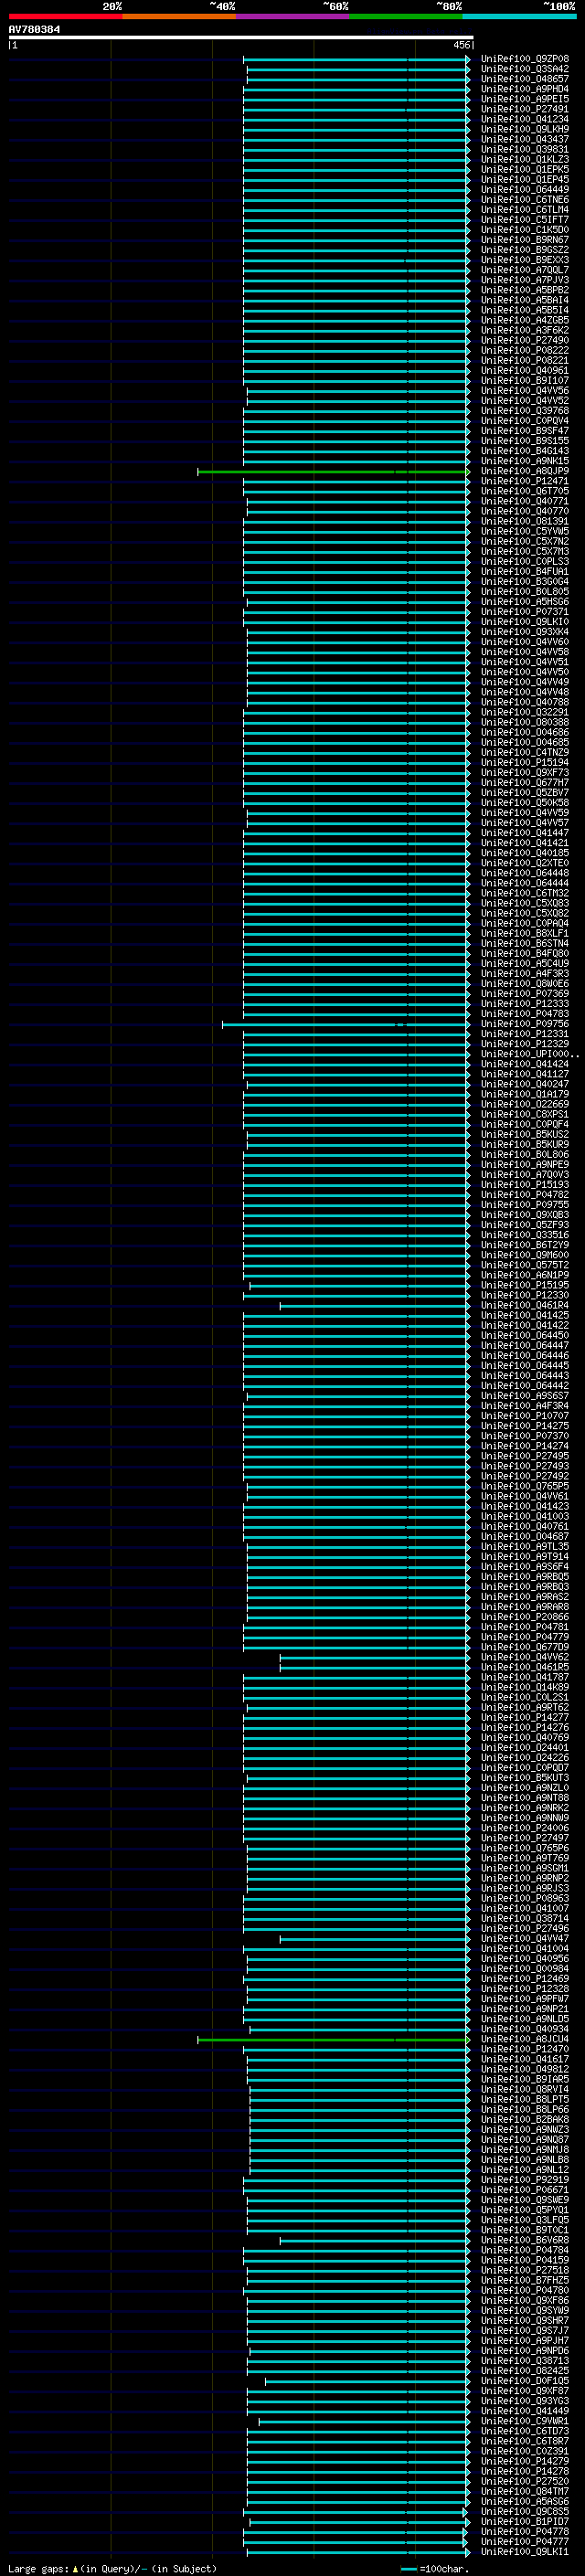Open hit UniRef100_P04784
The width and height of the screenshot is (585, 2576).
(x=524, y=2250)
